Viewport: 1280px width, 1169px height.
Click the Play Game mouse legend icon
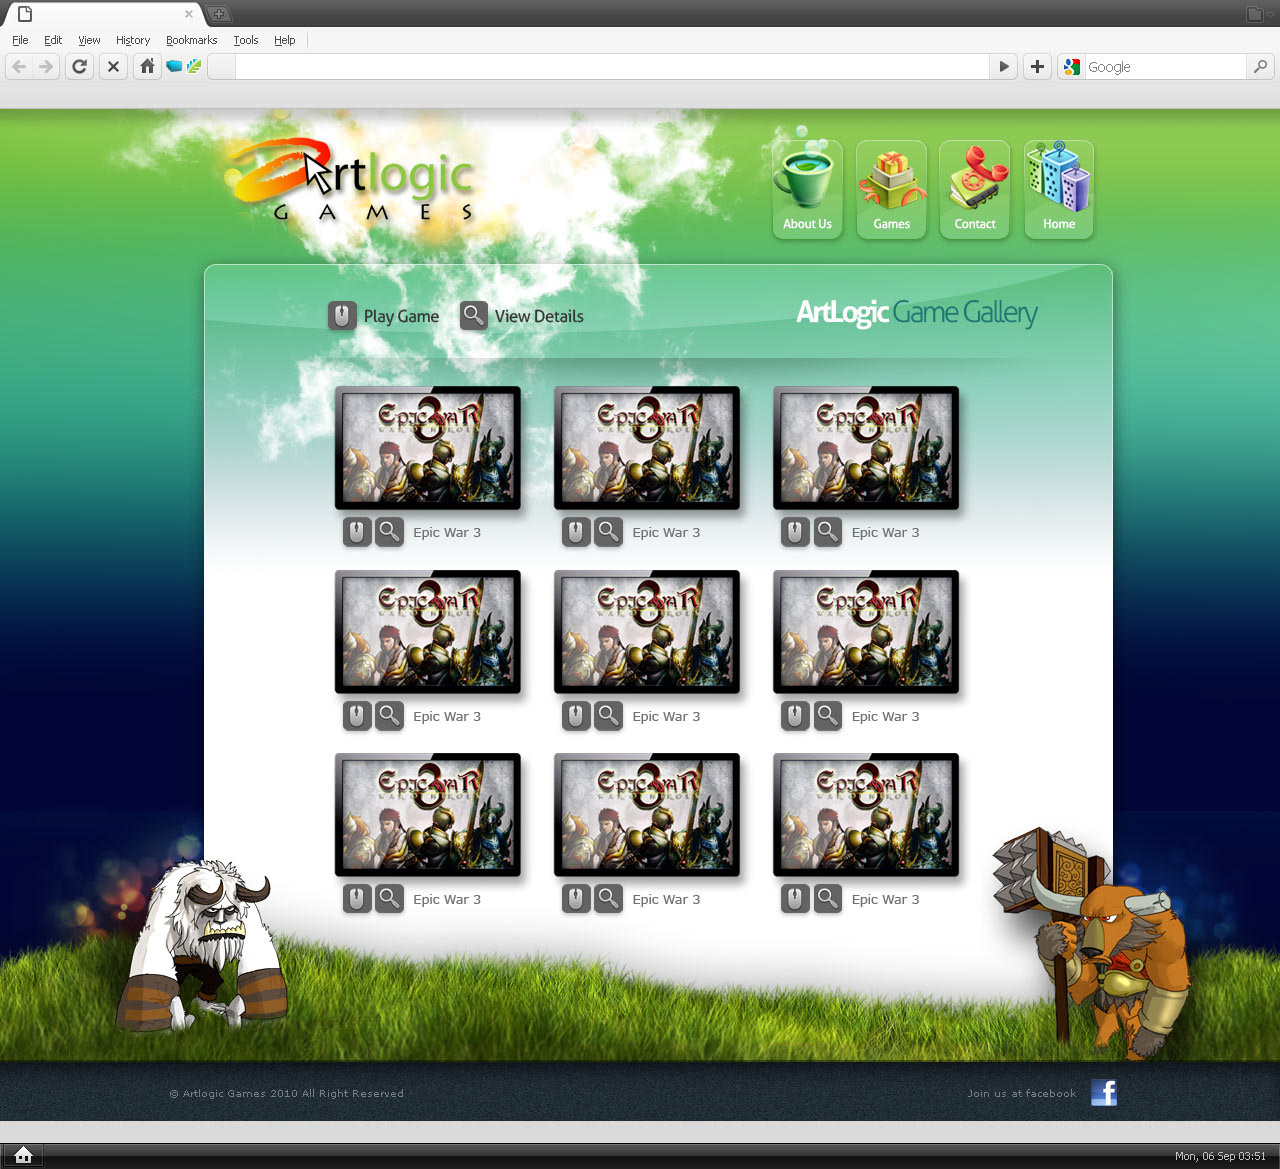pyautogui.click(x=342, y=316)
